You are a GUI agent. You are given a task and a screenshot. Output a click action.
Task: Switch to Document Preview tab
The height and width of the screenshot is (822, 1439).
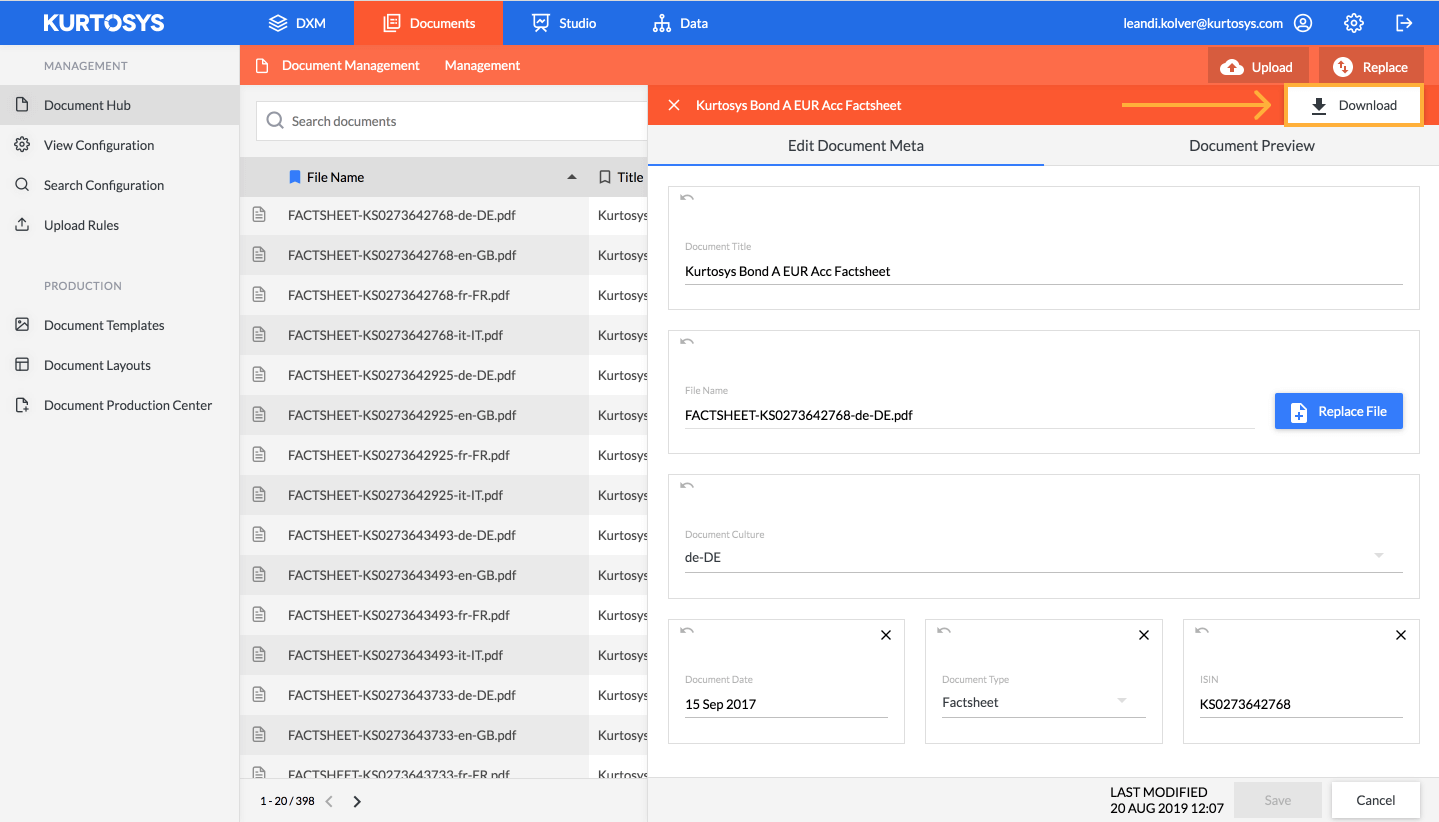[1252, 145]
